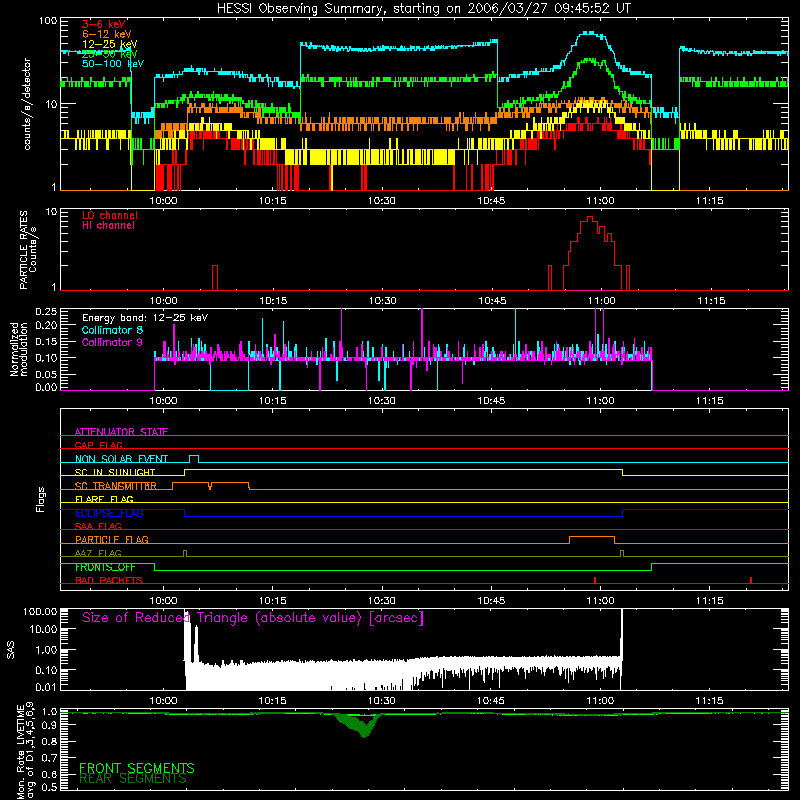Select the 'Collimator 8' legend label

click(112, 330)
